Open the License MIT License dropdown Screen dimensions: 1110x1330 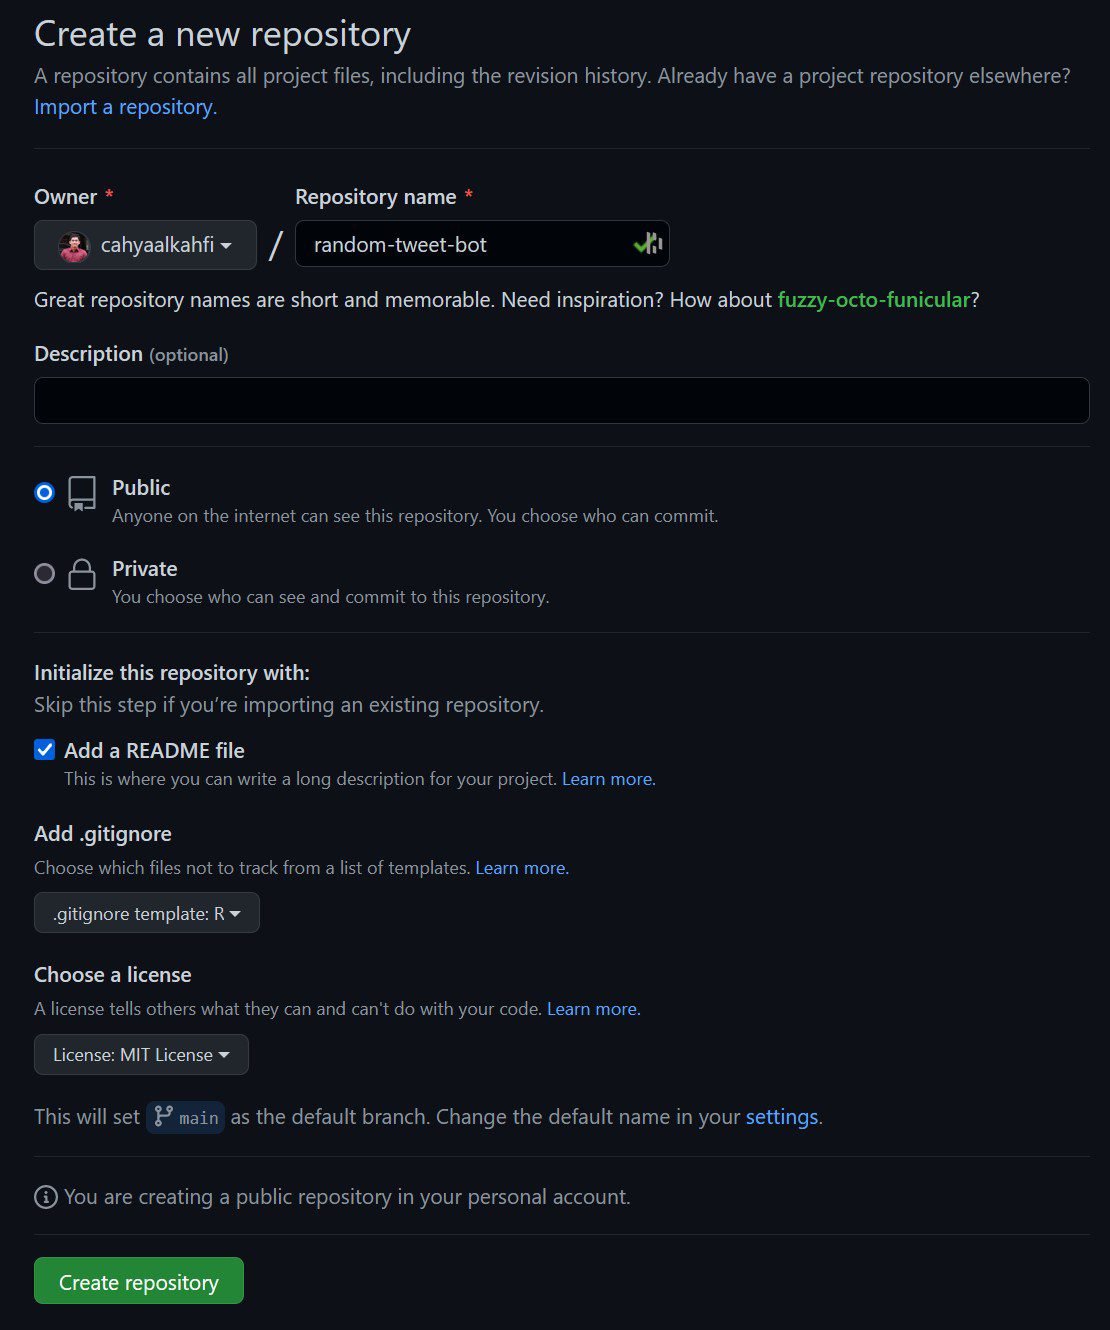click(140, 1054)
